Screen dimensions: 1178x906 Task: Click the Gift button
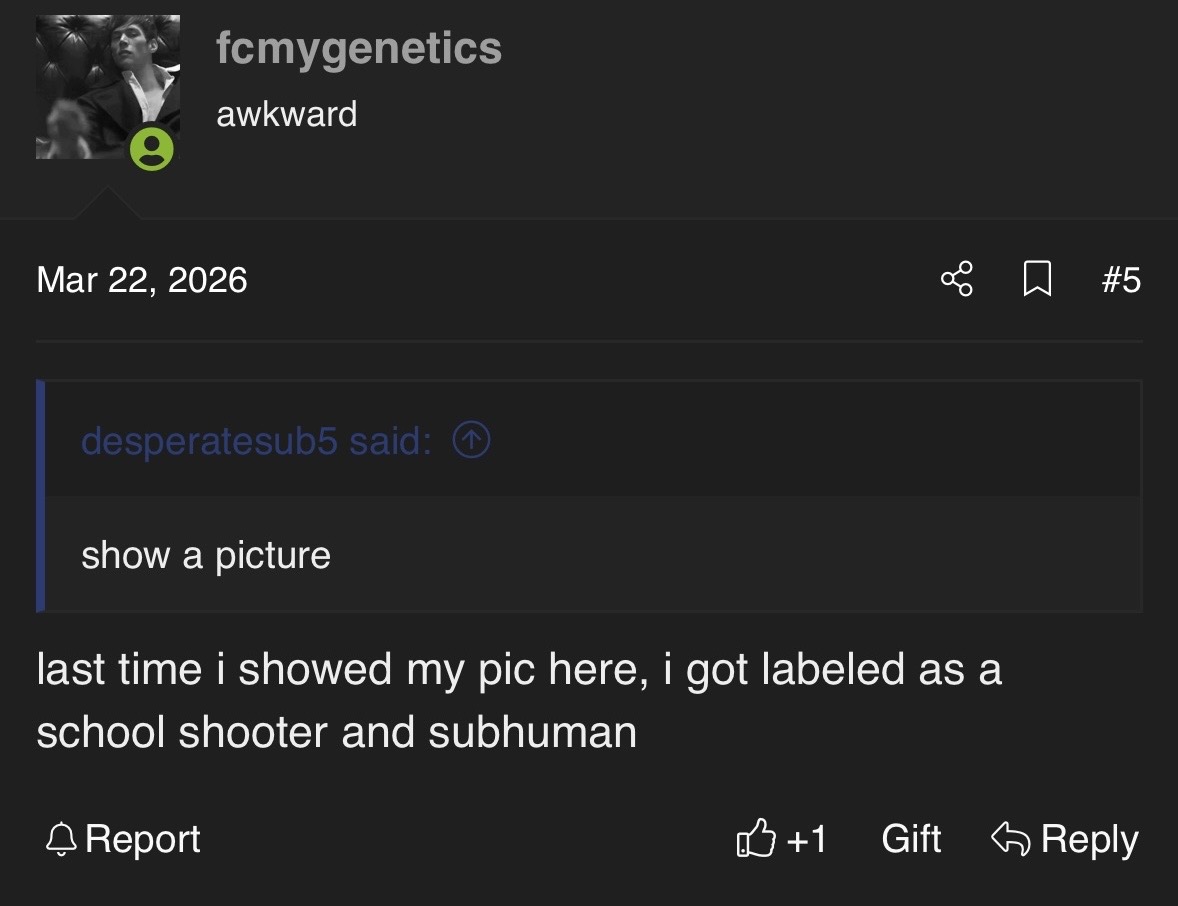911,838
